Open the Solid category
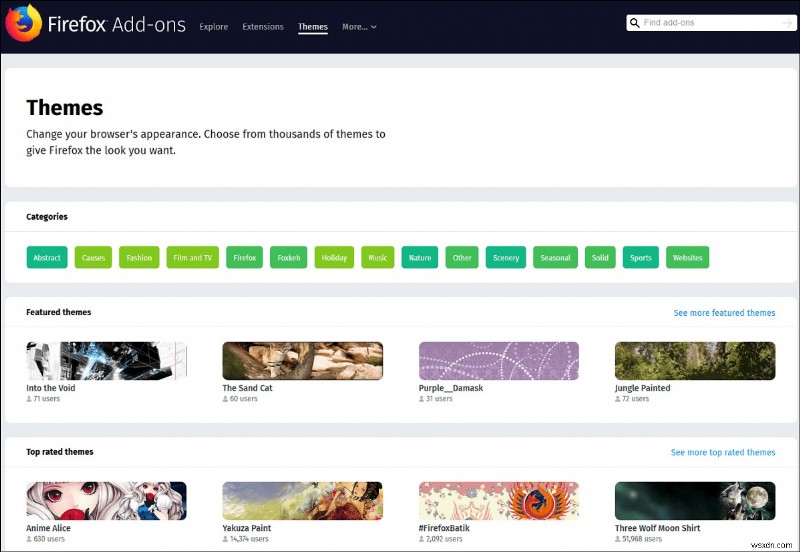 click(600, 258)
